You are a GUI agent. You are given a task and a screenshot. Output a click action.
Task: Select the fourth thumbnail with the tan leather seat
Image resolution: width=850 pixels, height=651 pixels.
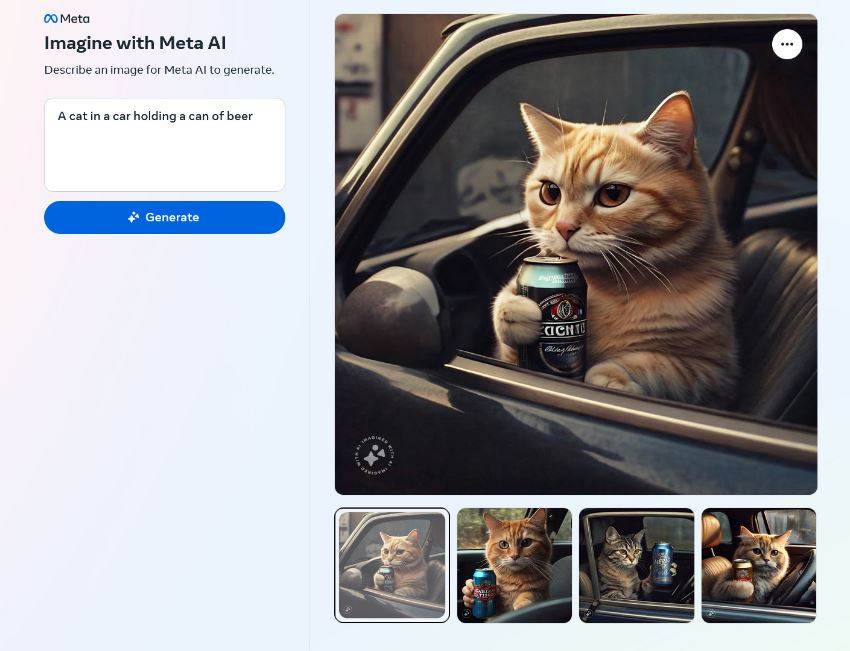[x=758, y=565]
